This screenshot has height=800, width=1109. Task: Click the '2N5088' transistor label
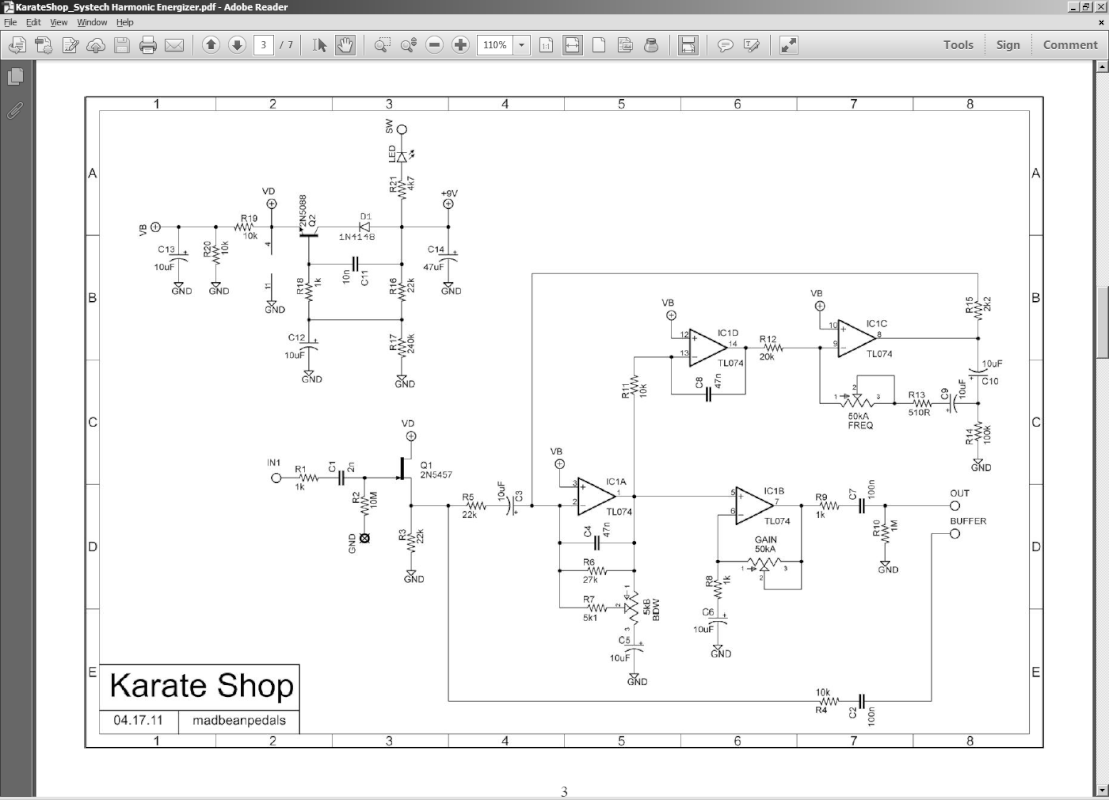303,211
